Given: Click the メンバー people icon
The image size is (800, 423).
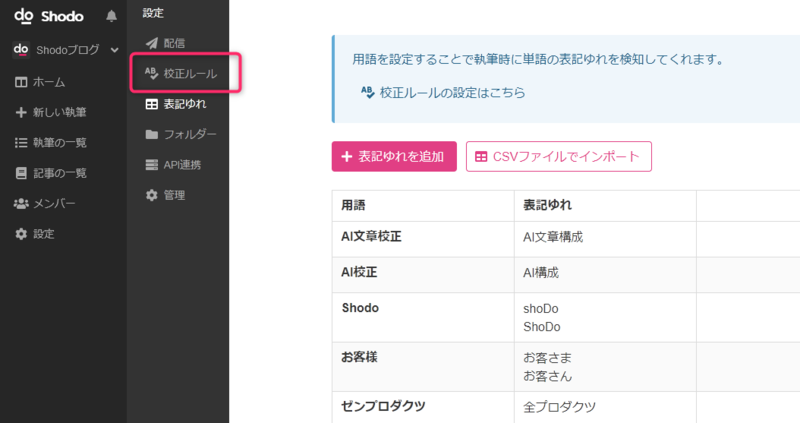Looking at the screenshot, I should (x=21, y=204).
